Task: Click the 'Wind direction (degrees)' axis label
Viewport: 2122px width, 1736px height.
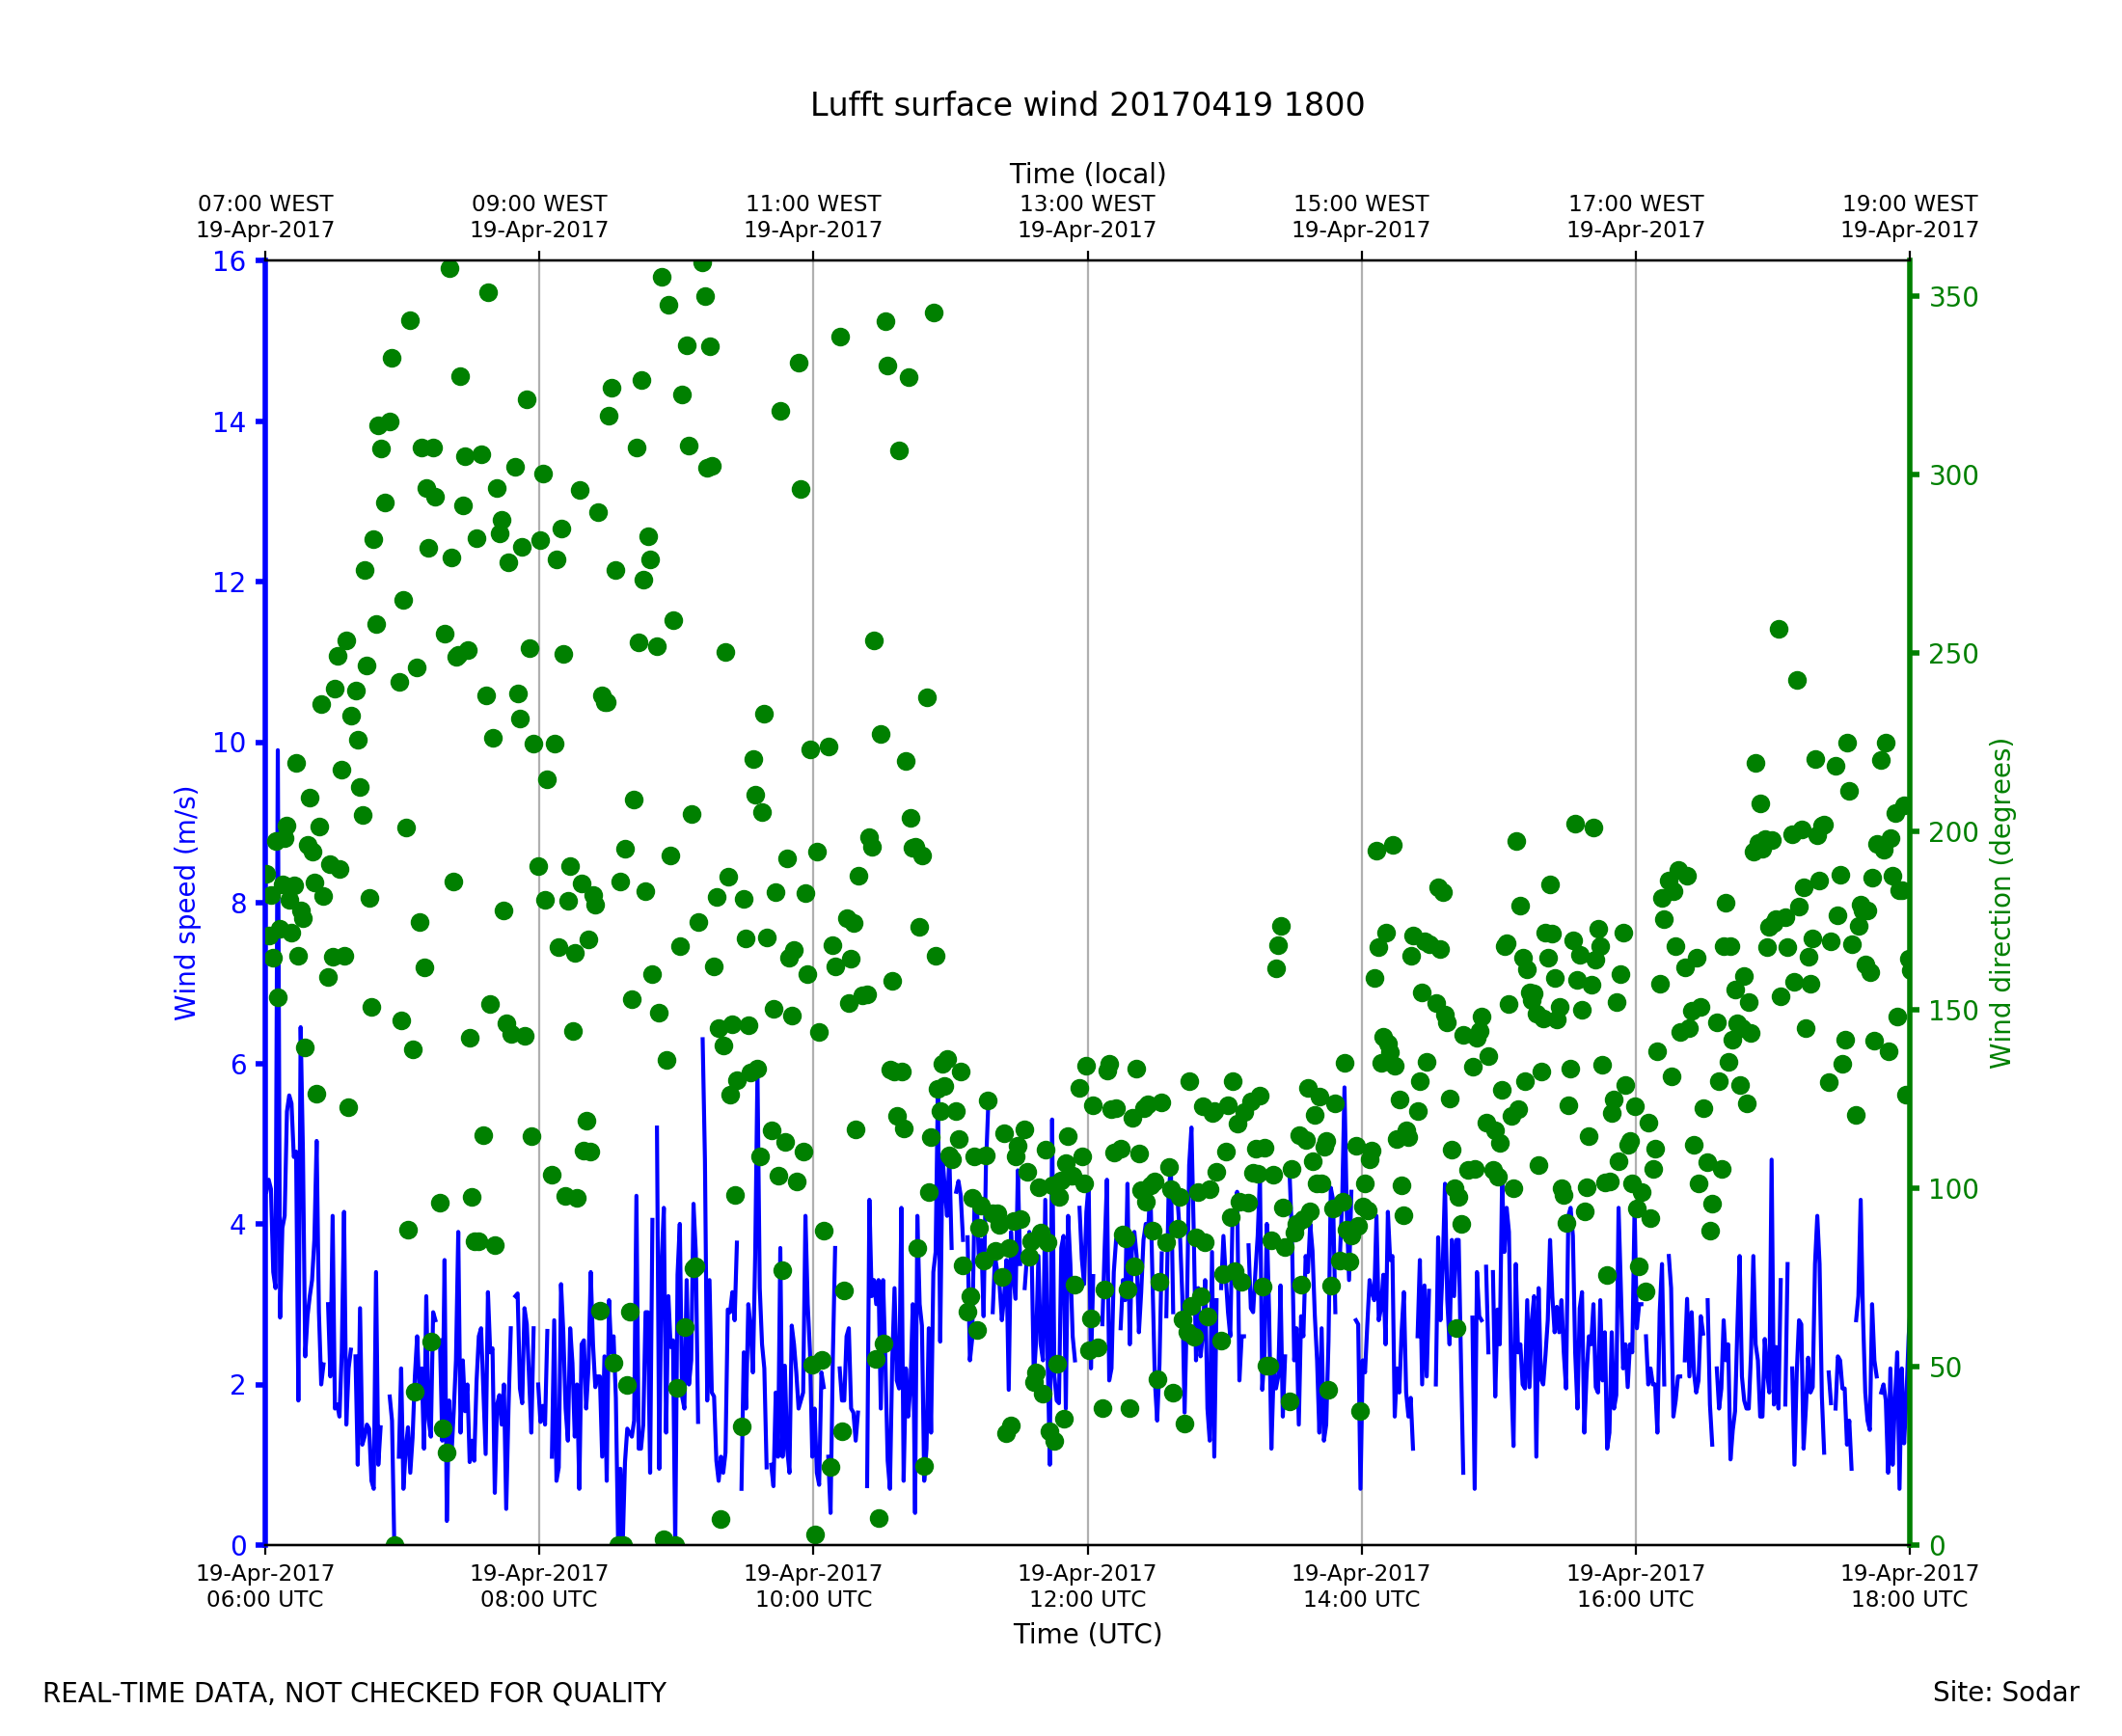Action: [2000, 903]
